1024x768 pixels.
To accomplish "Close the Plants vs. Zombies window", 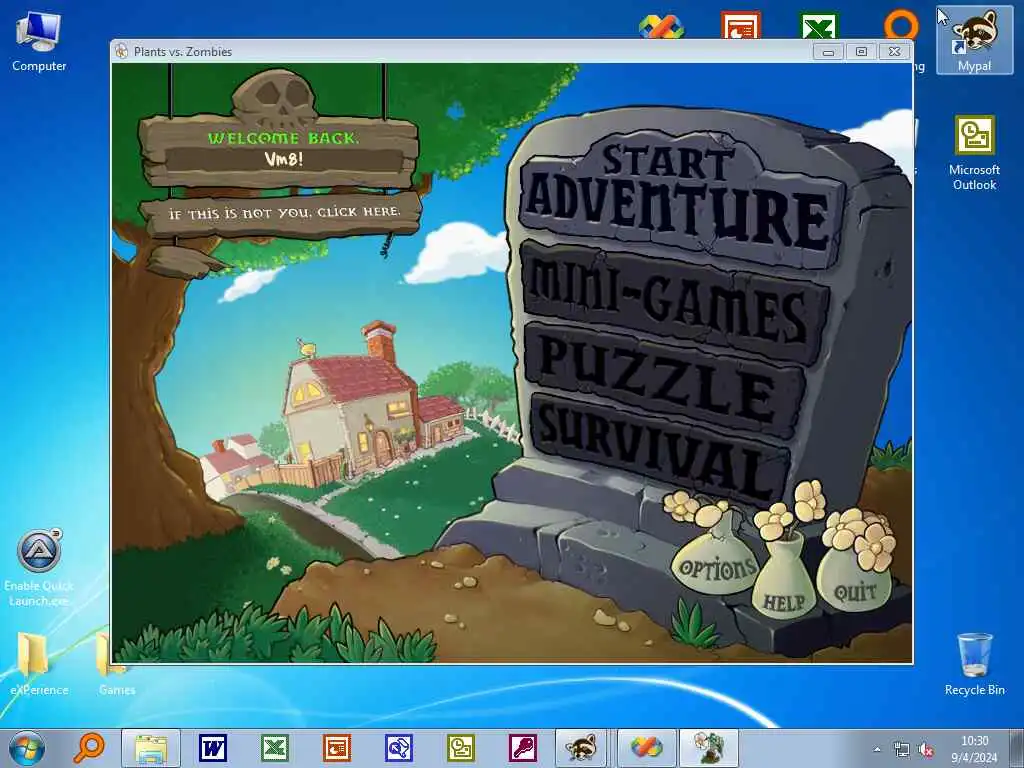I will [x=894, y=52].
